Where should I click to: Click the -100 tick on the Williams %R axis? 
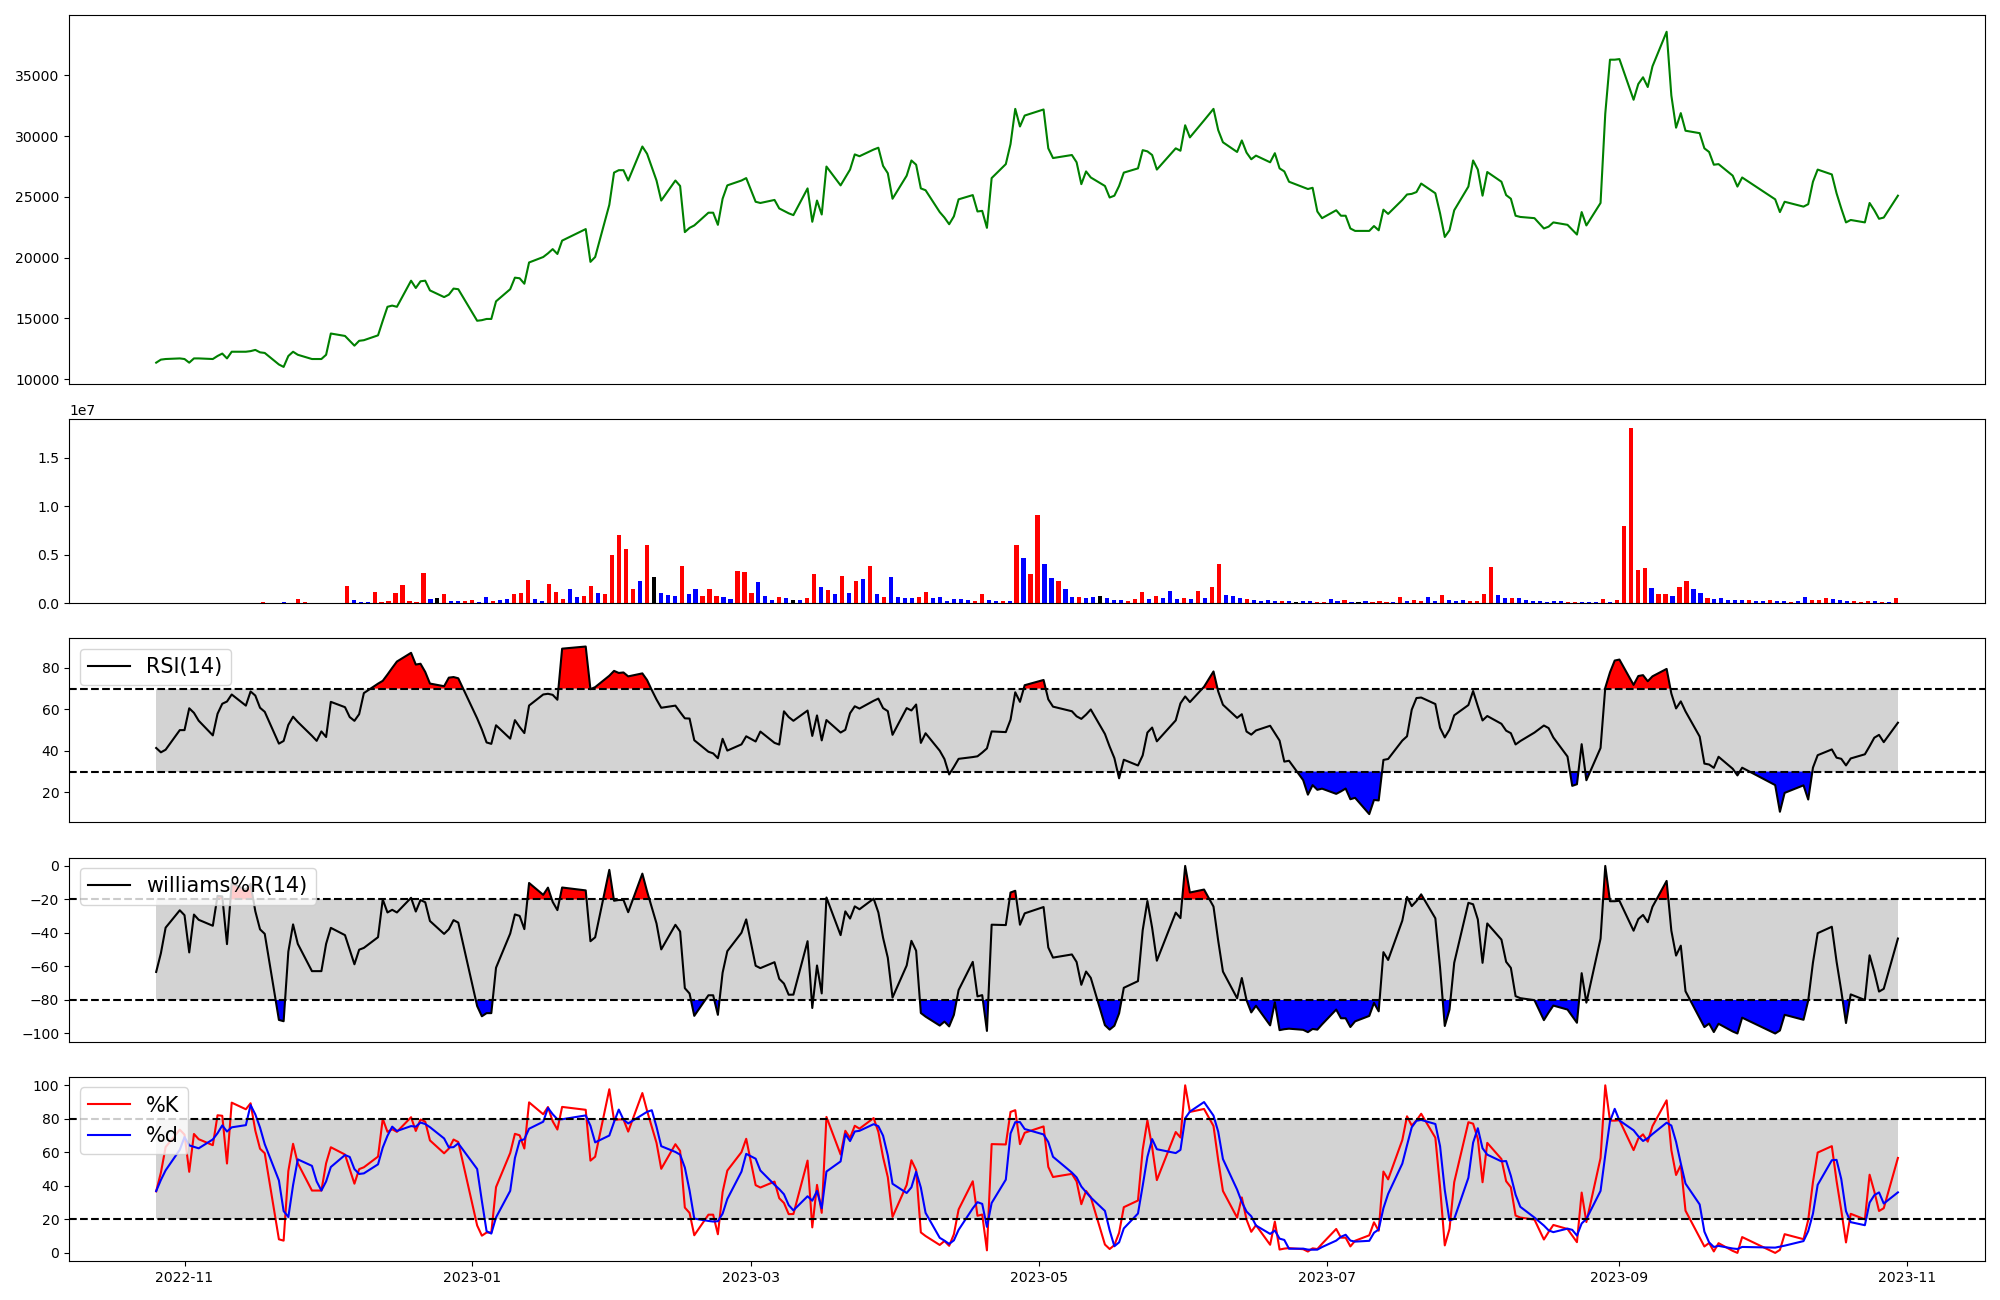tap(42, 1033)
